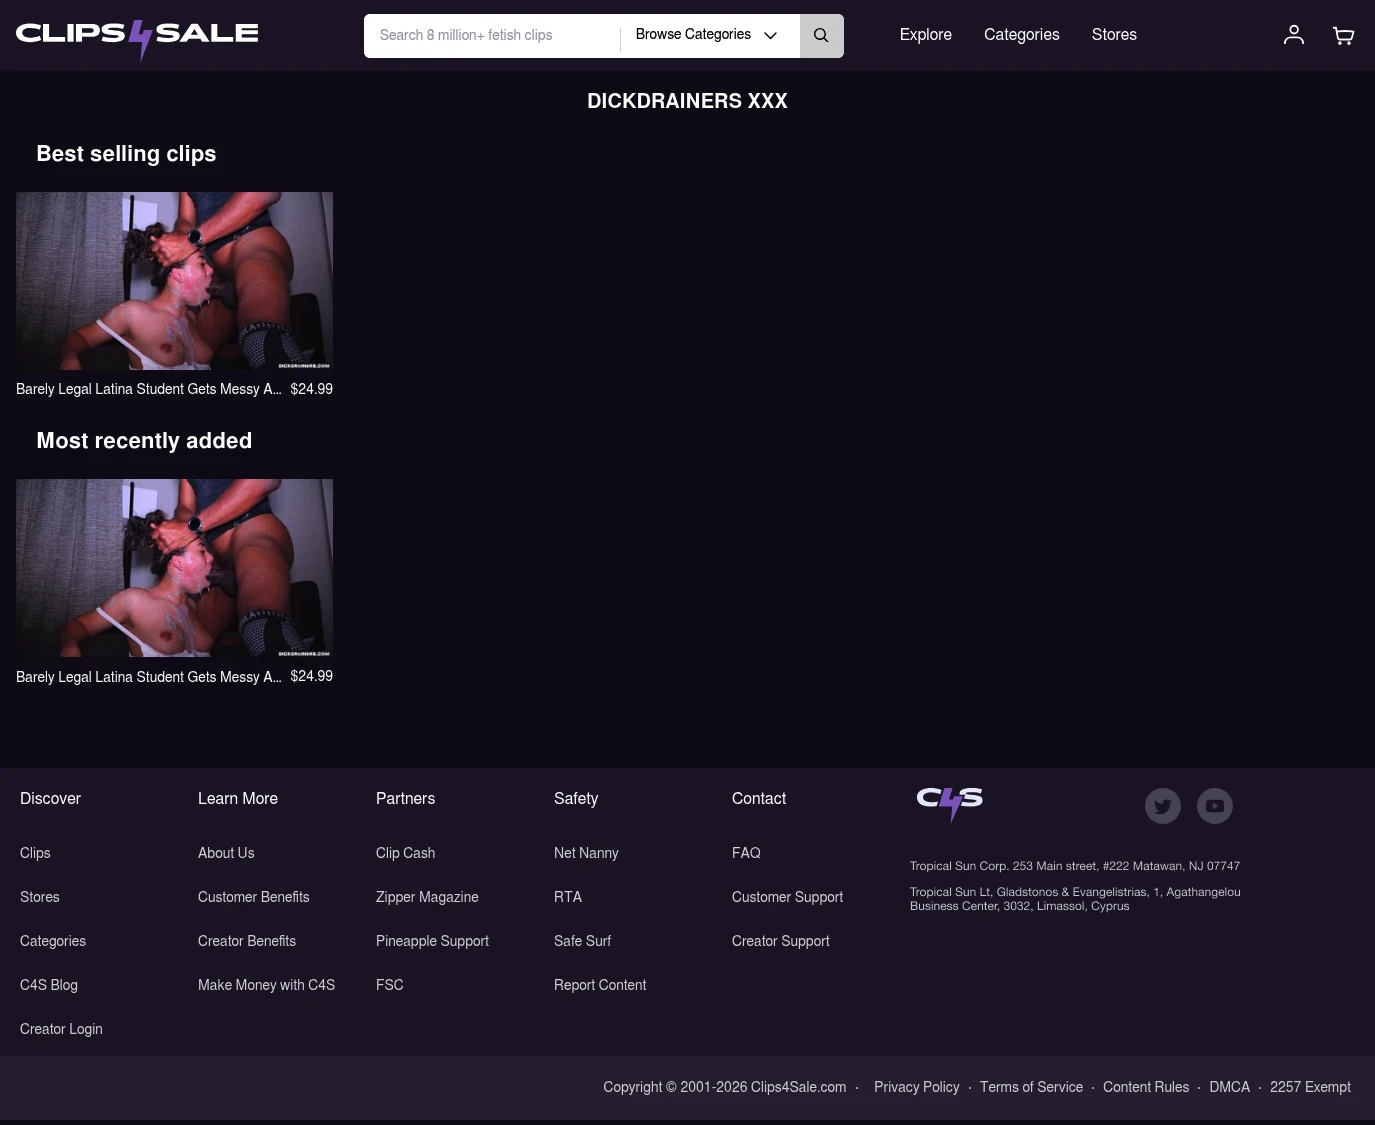Image resolution: width=1375 pixels, height=1125 pixels.
Task: Open the About Us link
Action: (226, 853)
